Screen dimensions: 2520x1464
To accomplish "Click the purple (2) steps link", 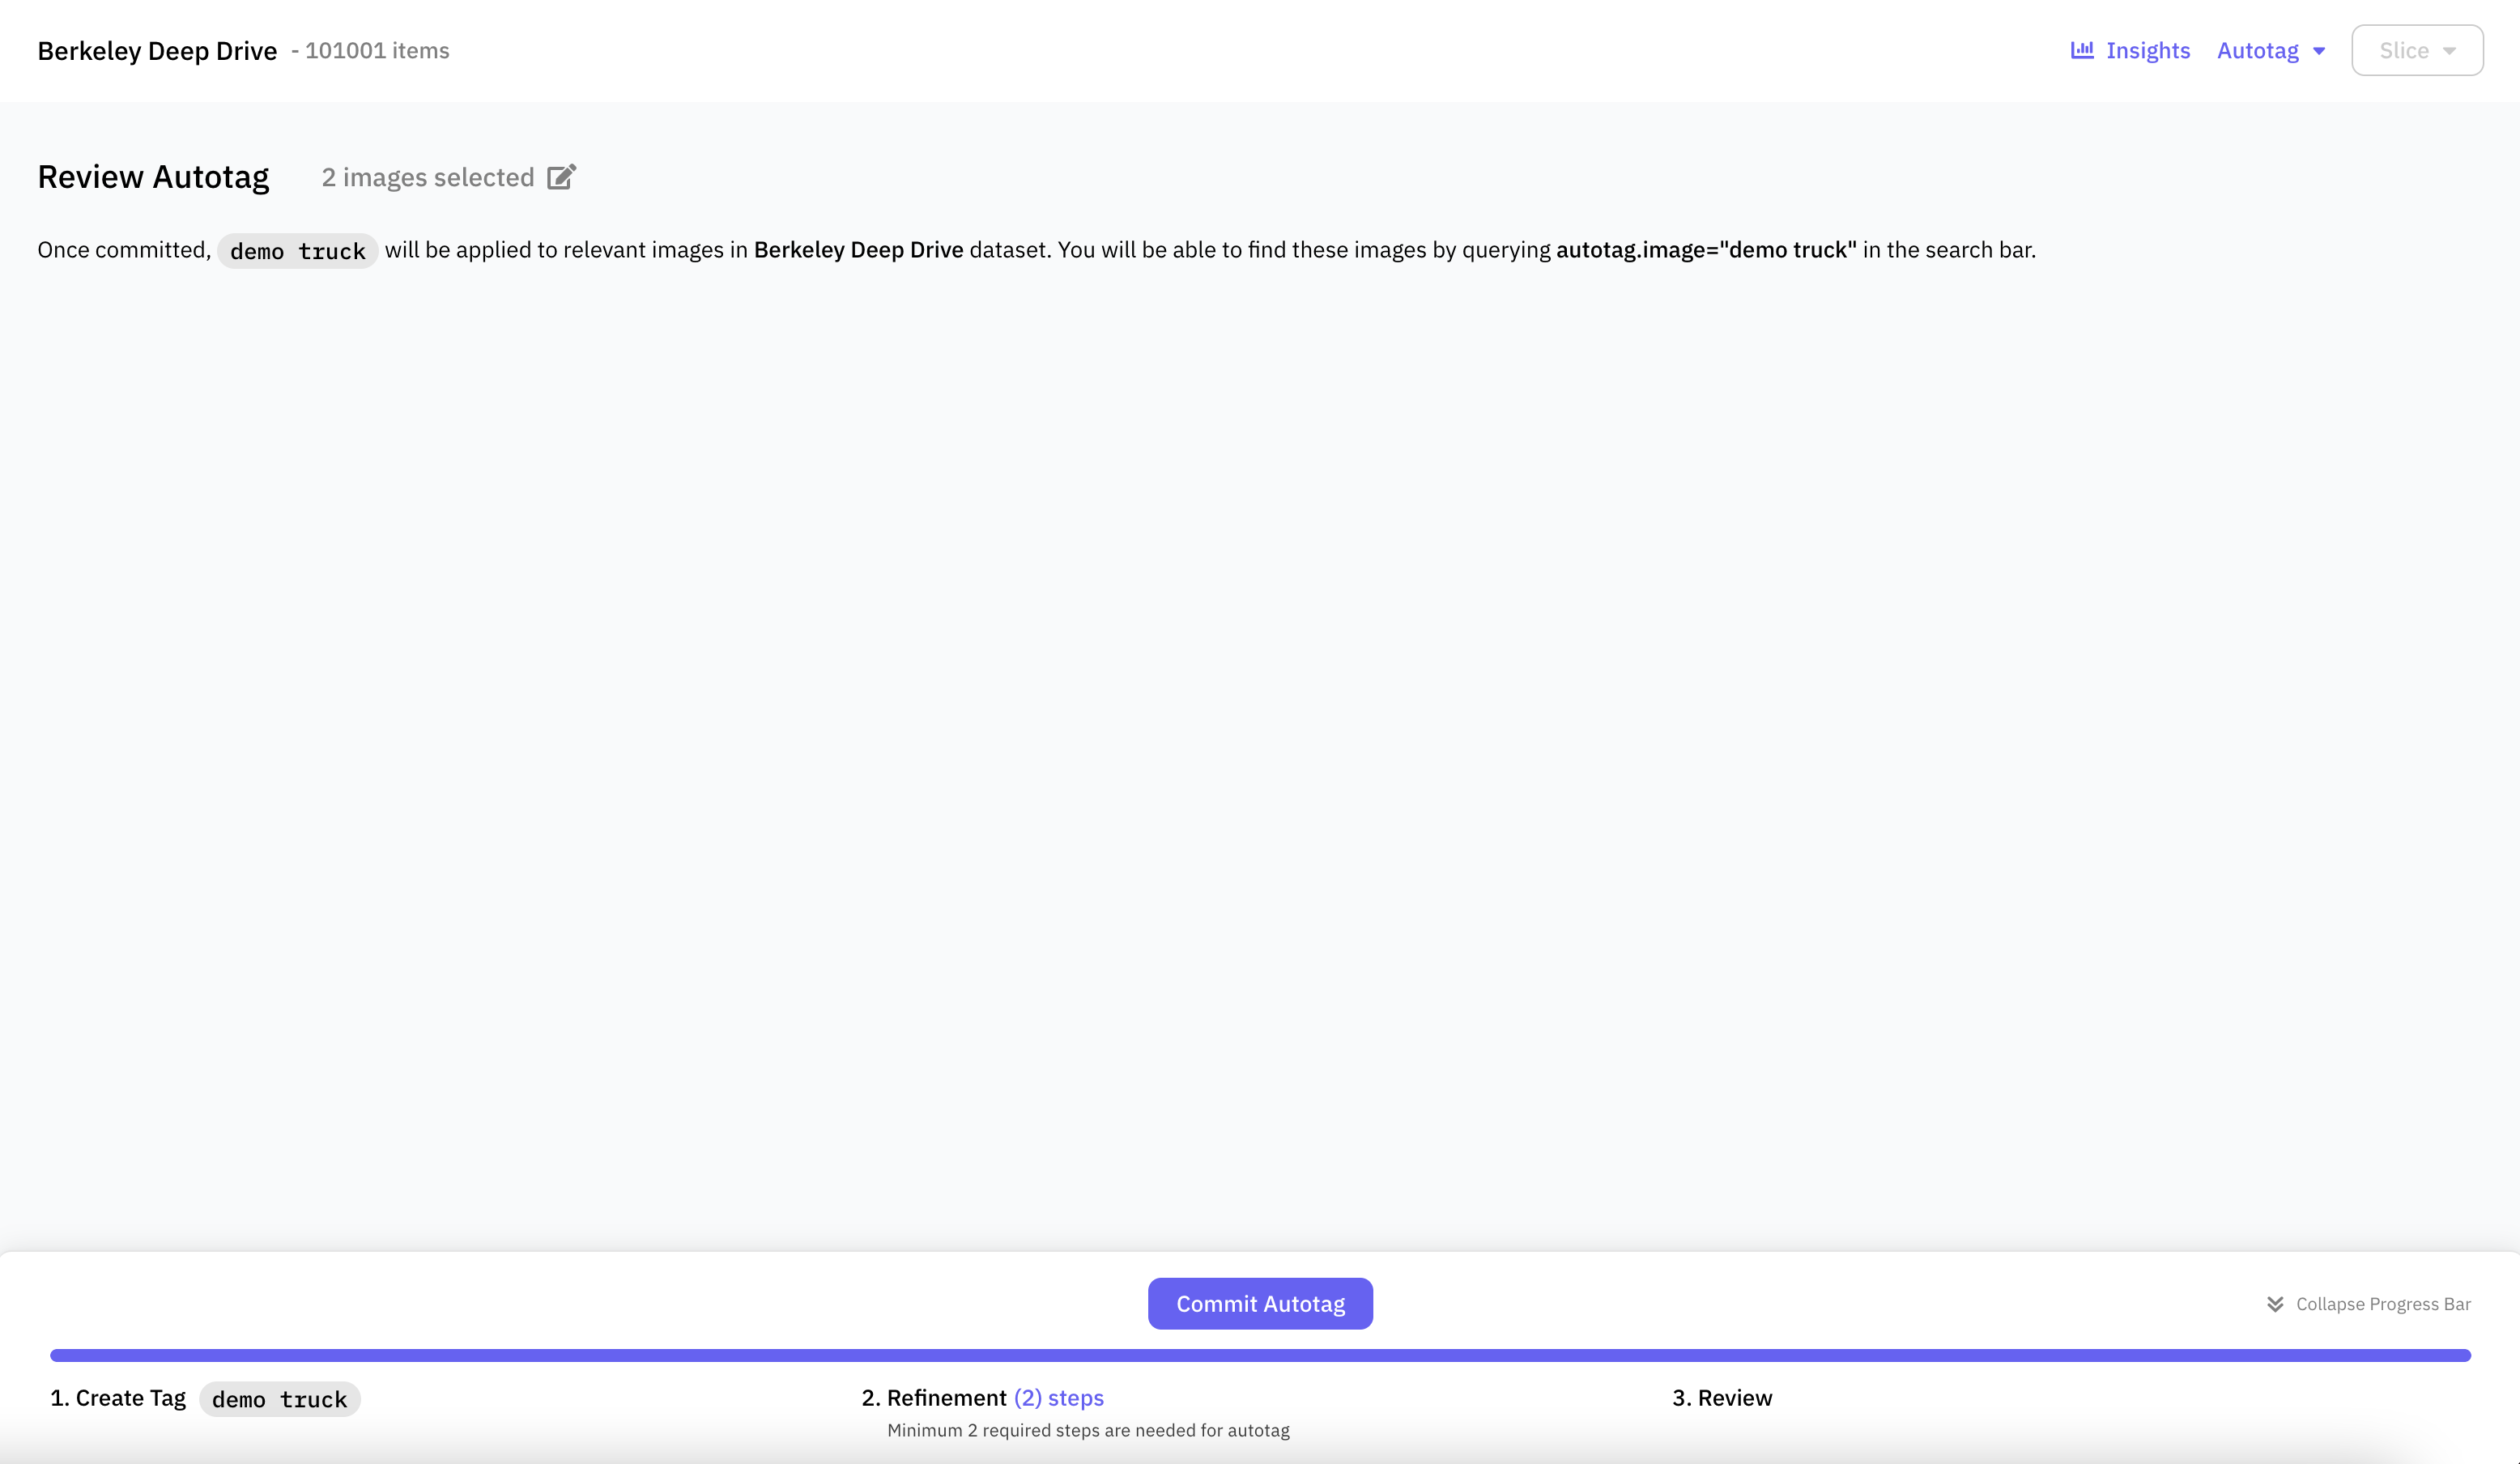I will (1059, 1398).
